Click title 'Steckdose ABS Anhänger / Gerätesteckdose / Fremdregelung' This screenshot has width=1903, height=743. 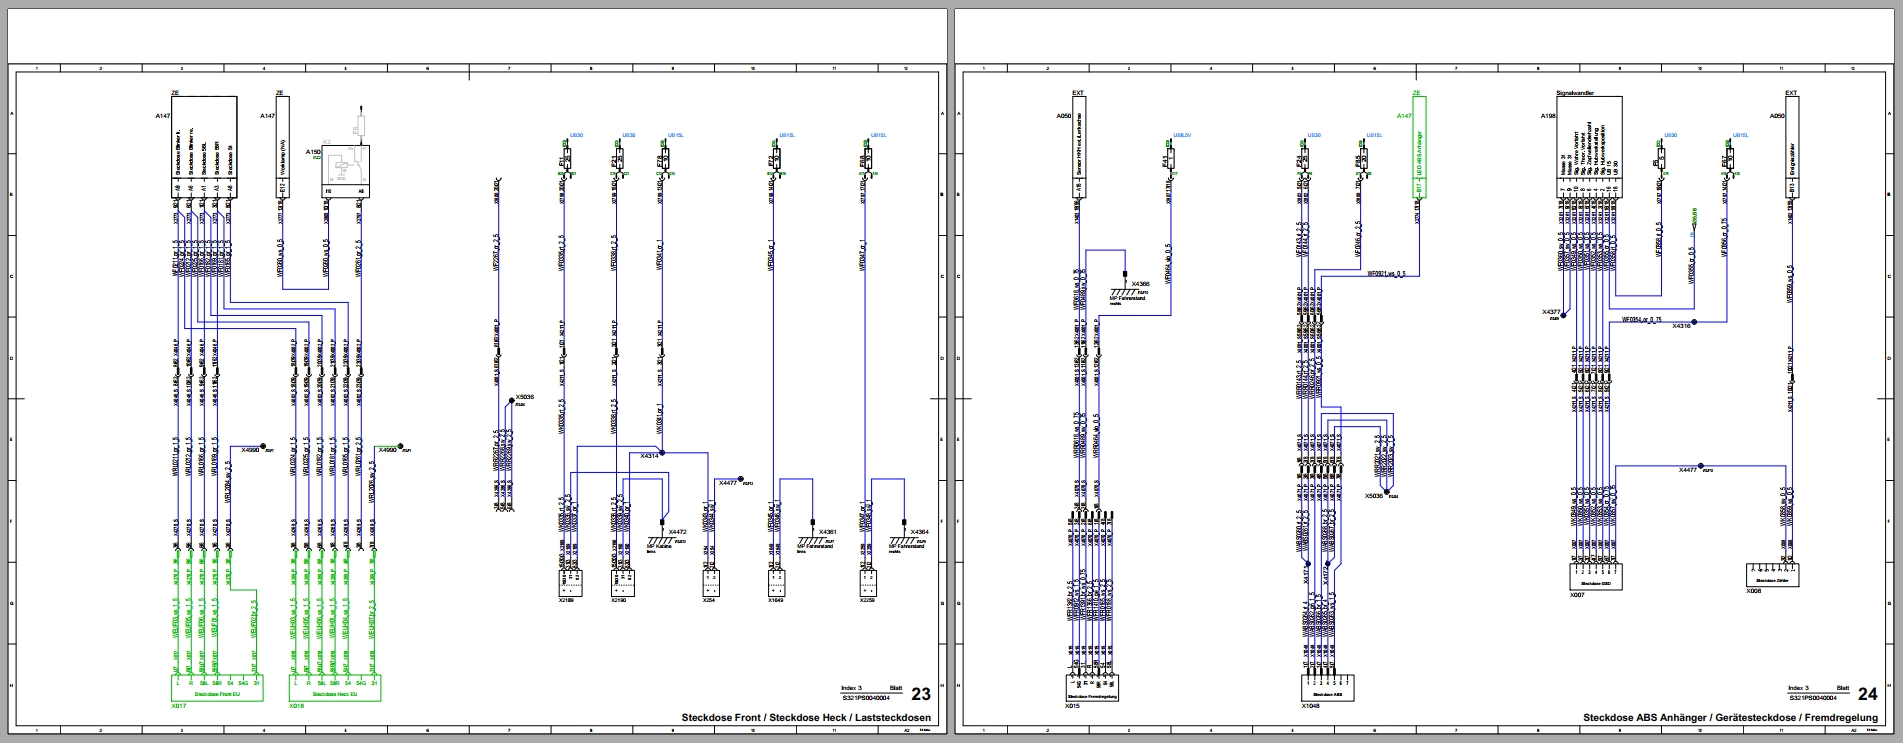coord(1731,718)
